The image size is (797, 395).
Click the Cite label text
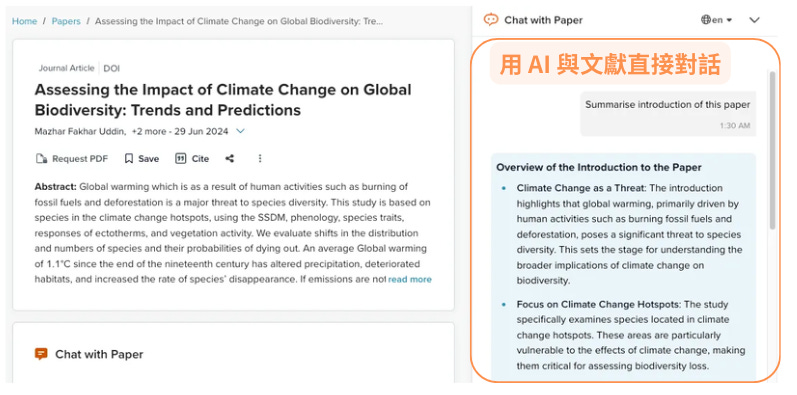click(200, 159)
